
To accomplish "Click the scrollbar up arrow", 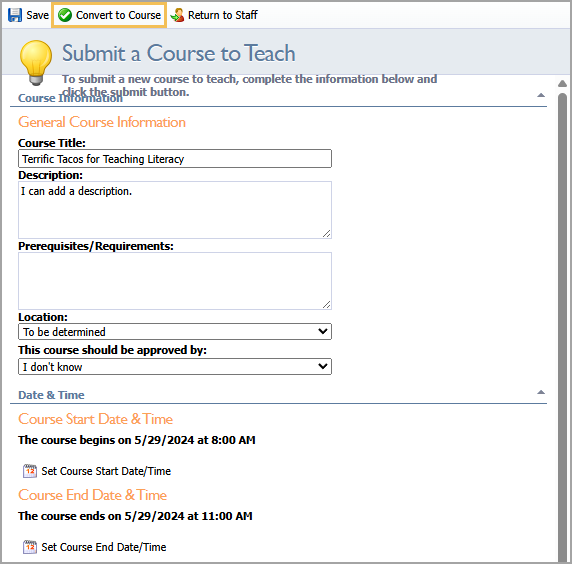I will [x=563, y=84].
